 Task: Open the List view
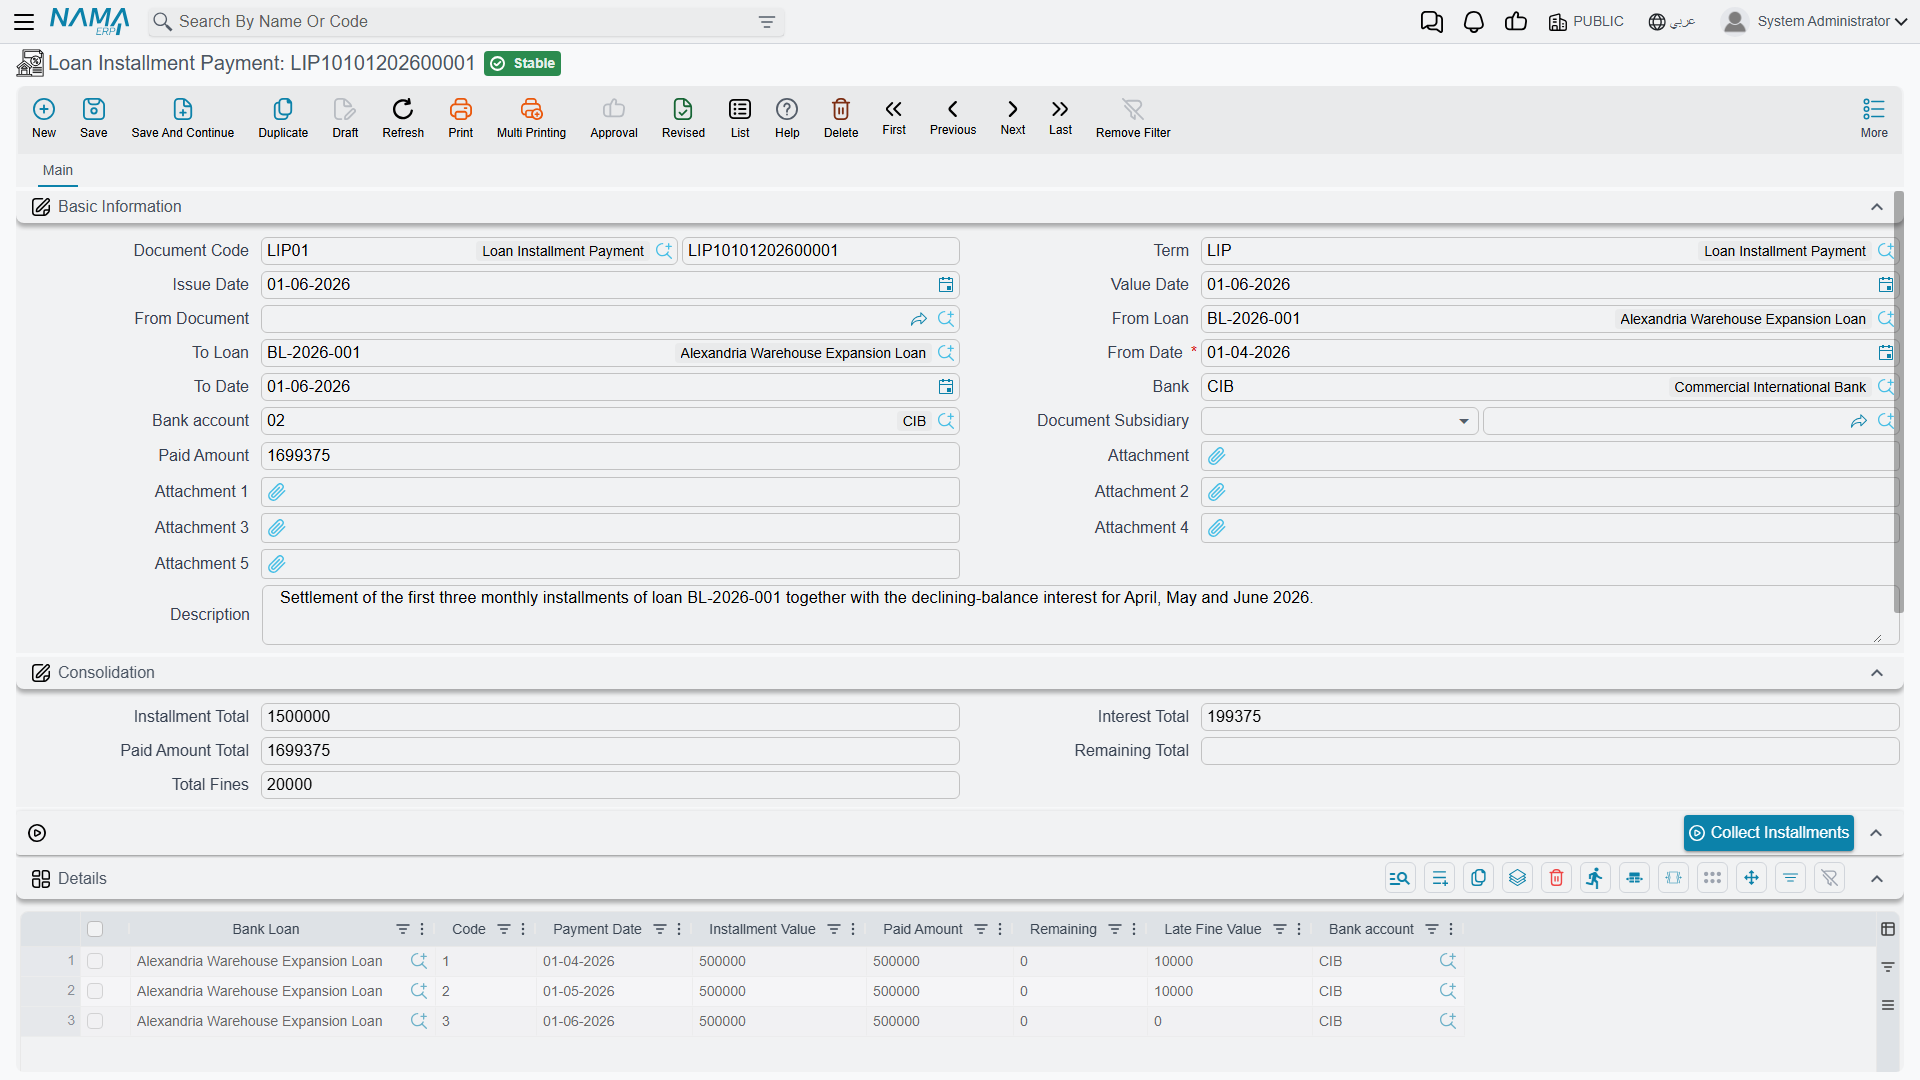point(740,117)
